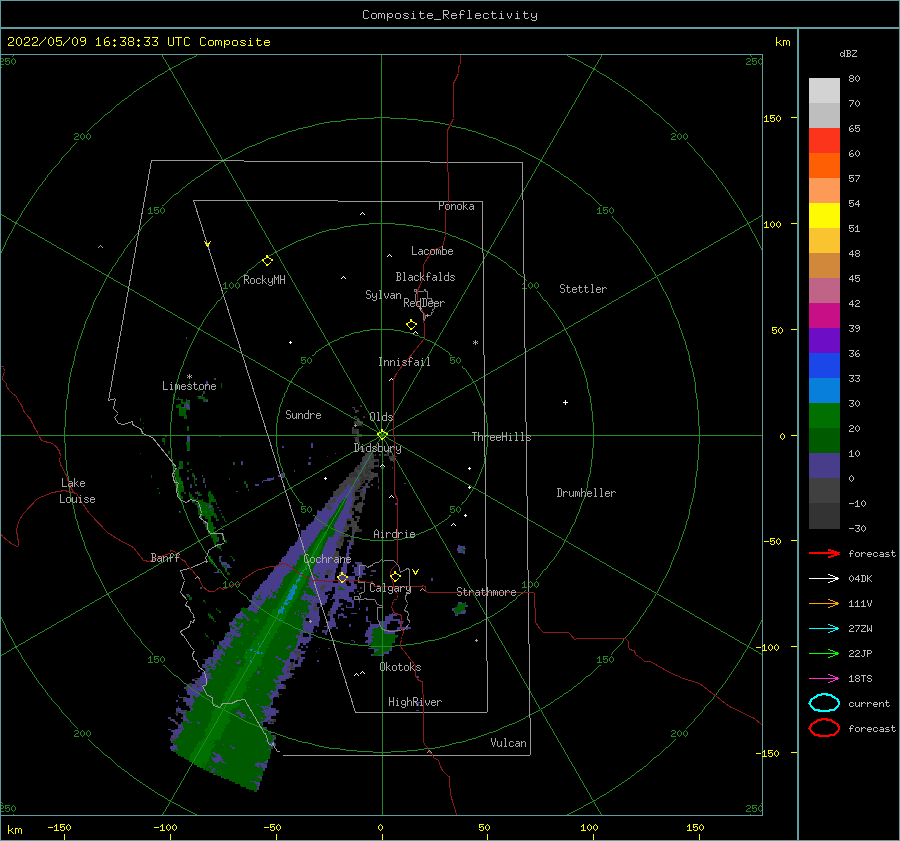Click the '18TS' legend label
This screenshot has height=841, width=900.
click(860, 679)
